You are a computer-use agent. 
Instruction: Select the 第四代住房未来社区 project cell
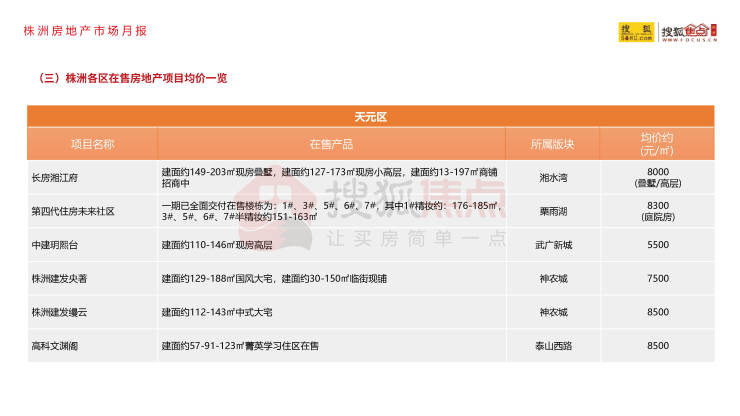point(92,211)
